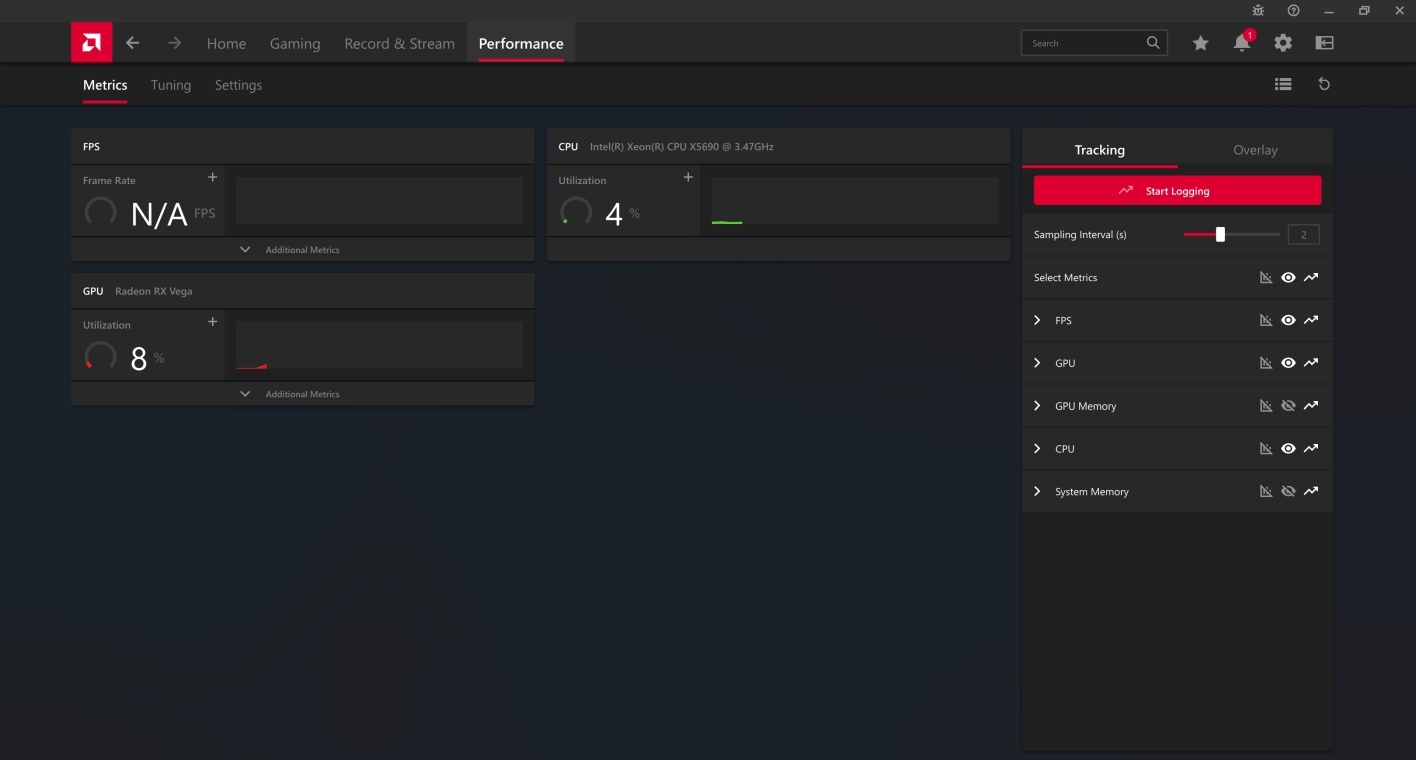Expand the GPU row chevron
The width and height of the screenshot is (1416, 760).
point(1037,363)
